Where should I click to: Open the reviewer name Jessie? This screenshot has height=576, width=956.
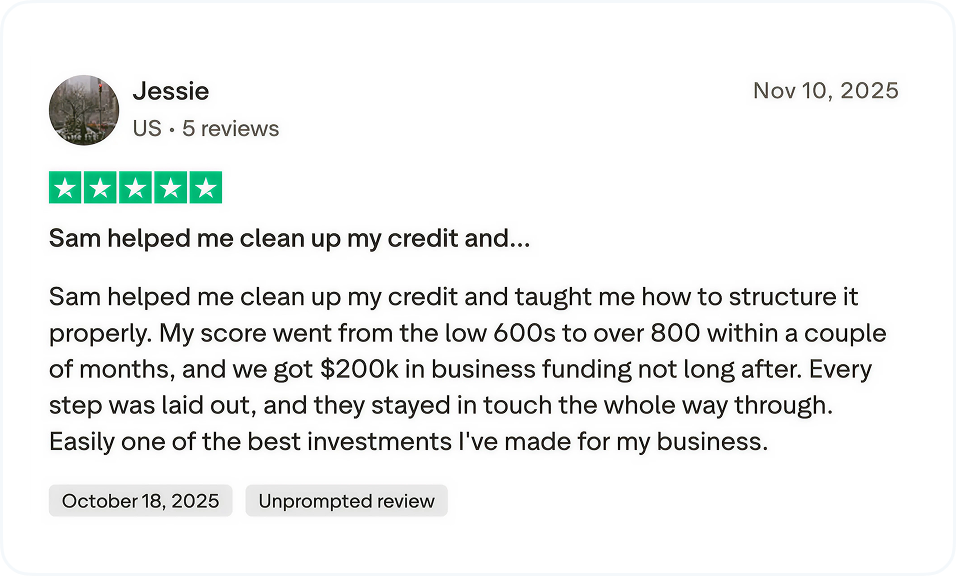(x=170, y=91)
